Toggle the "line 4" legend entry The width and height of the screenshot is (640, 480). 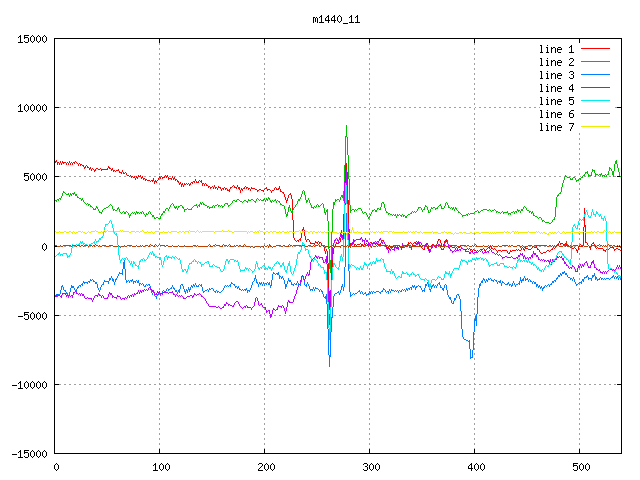(x=557, y=88)
